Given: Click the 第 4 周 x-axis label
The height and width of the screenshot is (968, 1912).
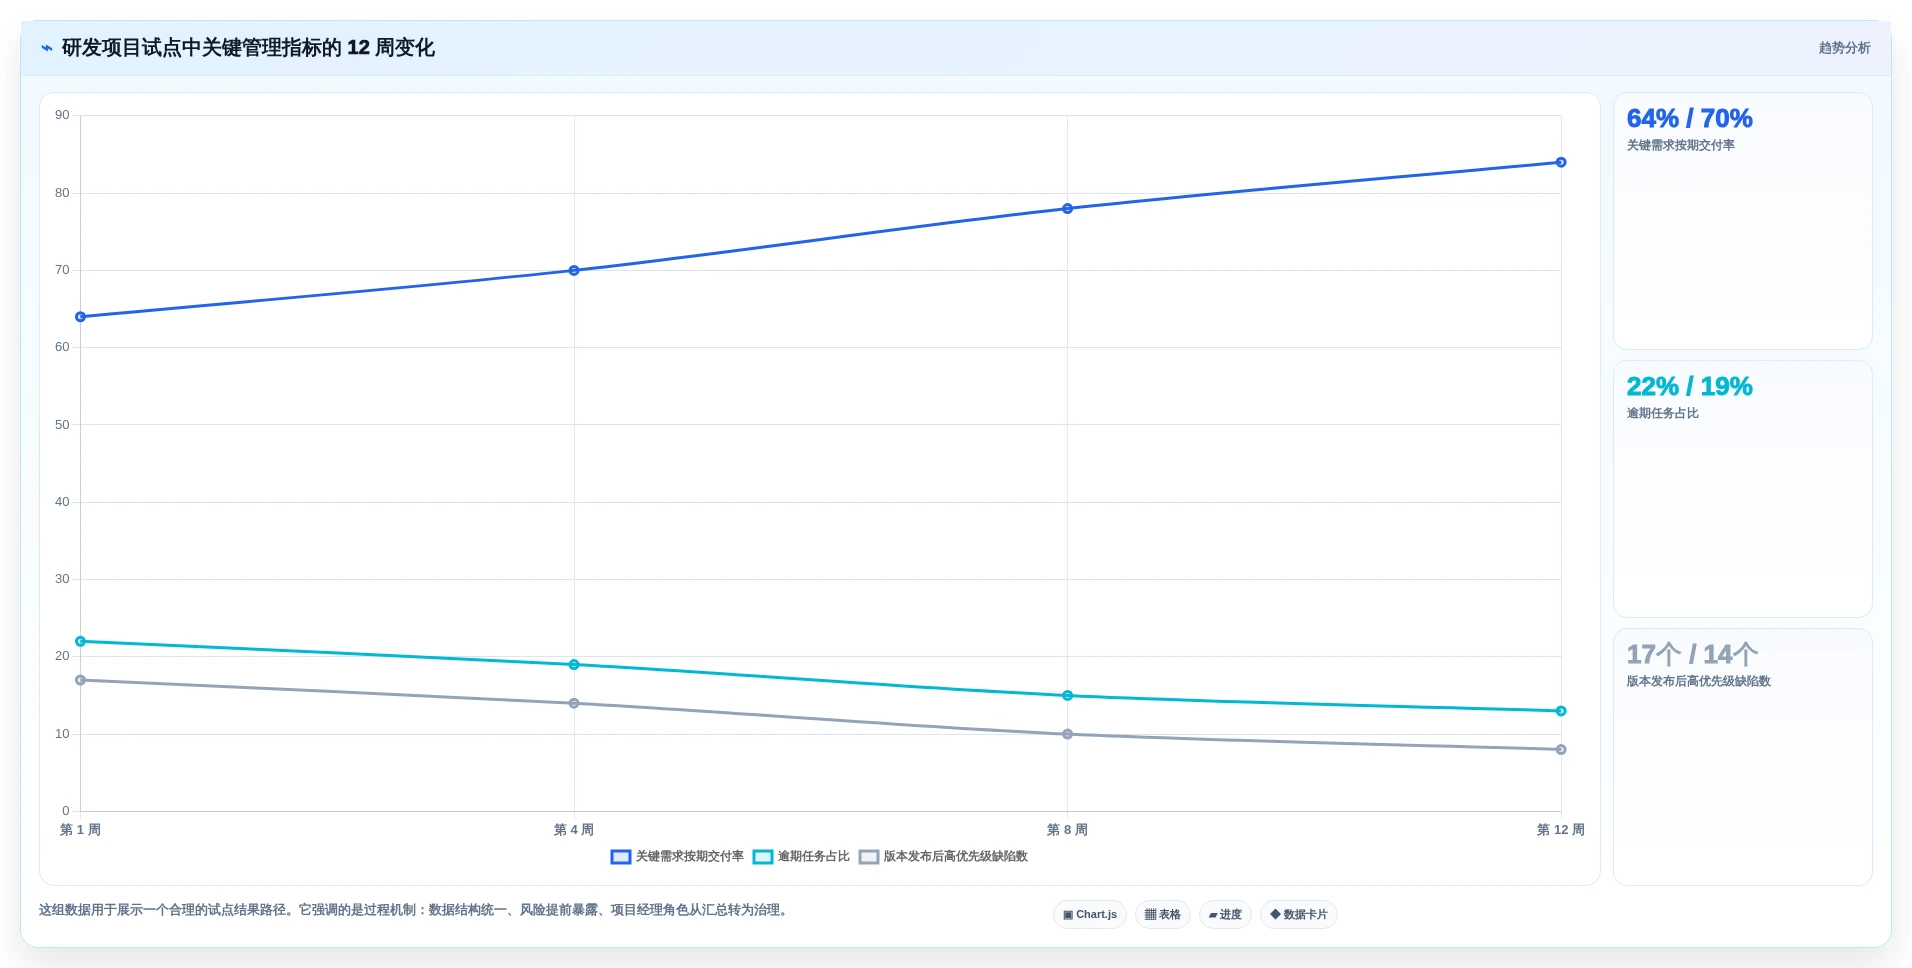Looking at the screenshot, I should coord(574,830).
